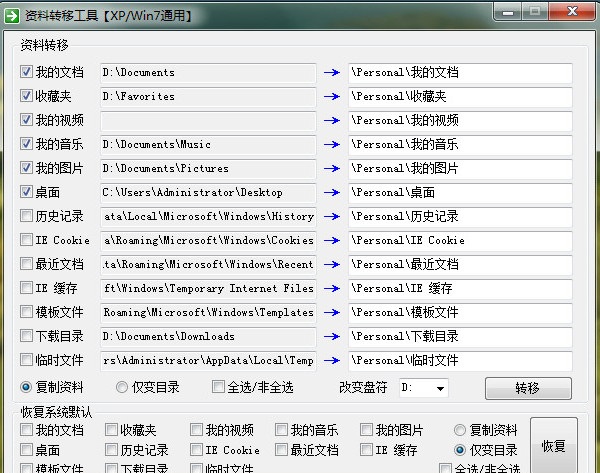Select 复制资料 radio in 恢复系统默认 section
The height and width of the screenshot is (473, 600).
point(460,430)
